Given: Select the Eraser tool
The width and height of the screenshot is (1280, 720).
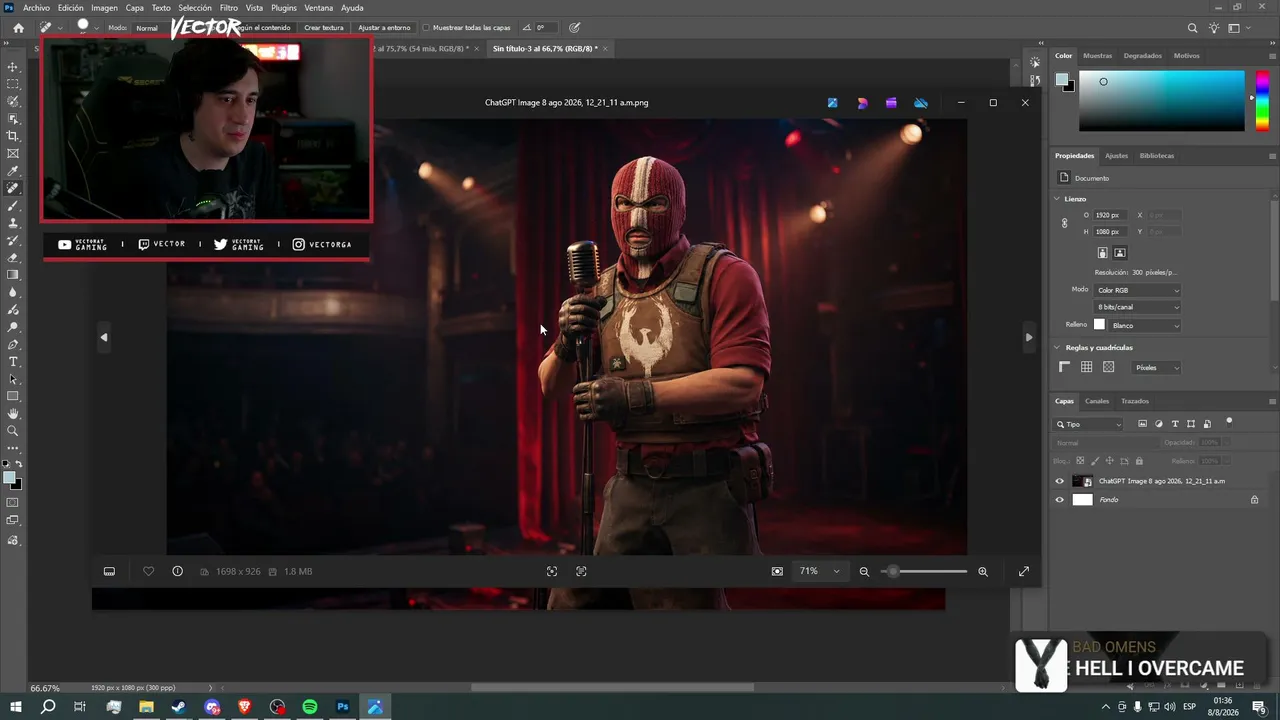Looking at the screenshot, I should point(13,257).
